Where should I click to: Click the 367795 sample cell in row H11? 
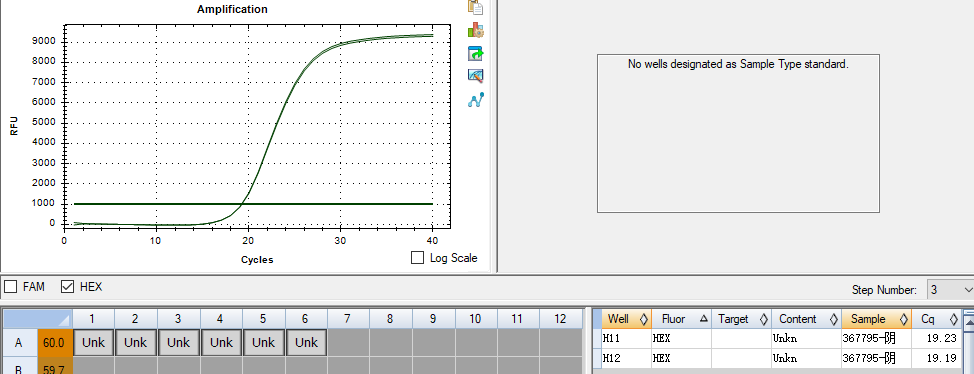click(x=876, y=339)
